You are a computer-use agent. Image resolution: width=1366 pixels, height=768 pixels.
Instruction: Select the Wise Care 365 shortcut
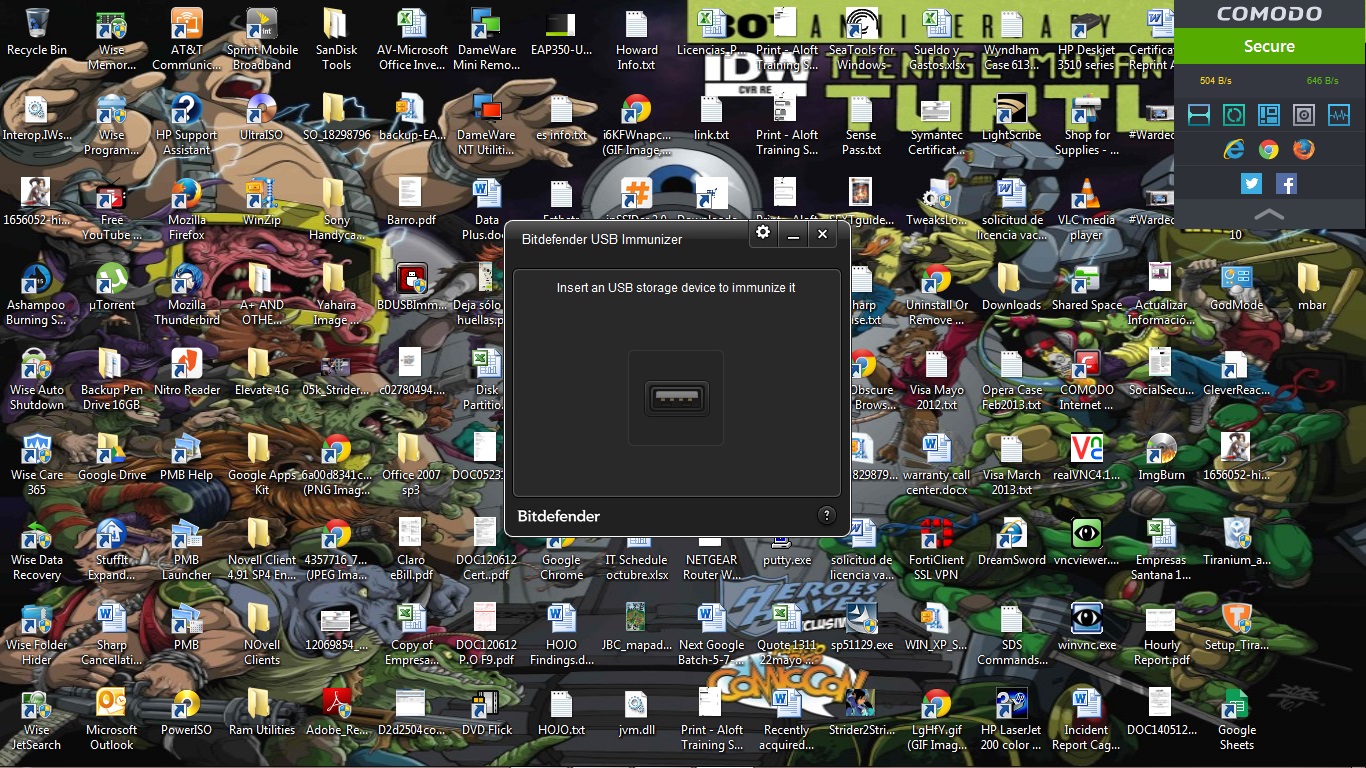tap(37, 465)
